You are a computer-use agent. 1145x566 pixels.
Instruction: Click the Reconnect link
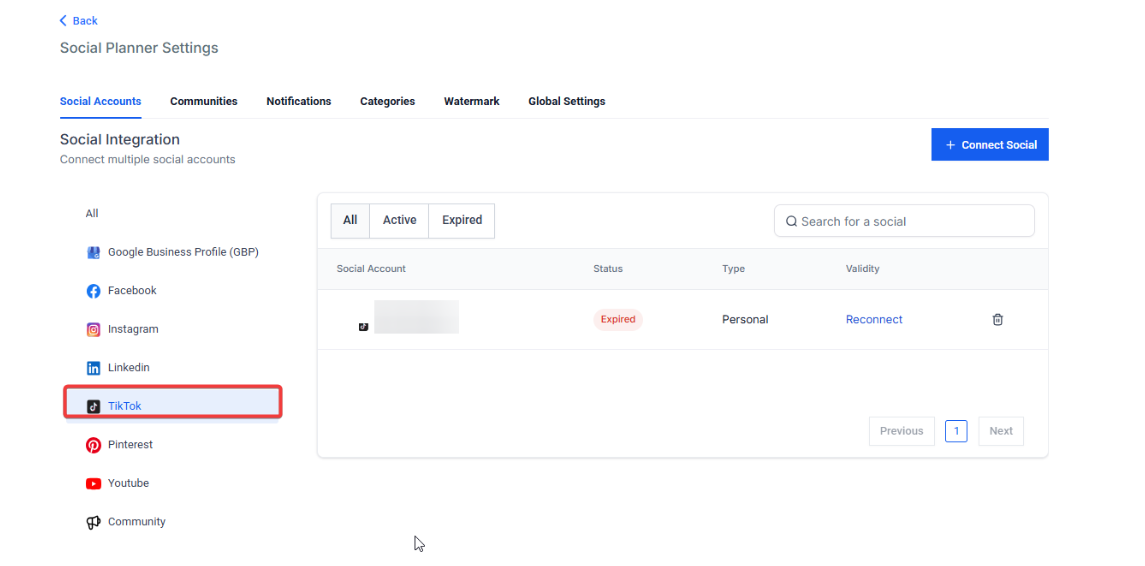(873, 320)
